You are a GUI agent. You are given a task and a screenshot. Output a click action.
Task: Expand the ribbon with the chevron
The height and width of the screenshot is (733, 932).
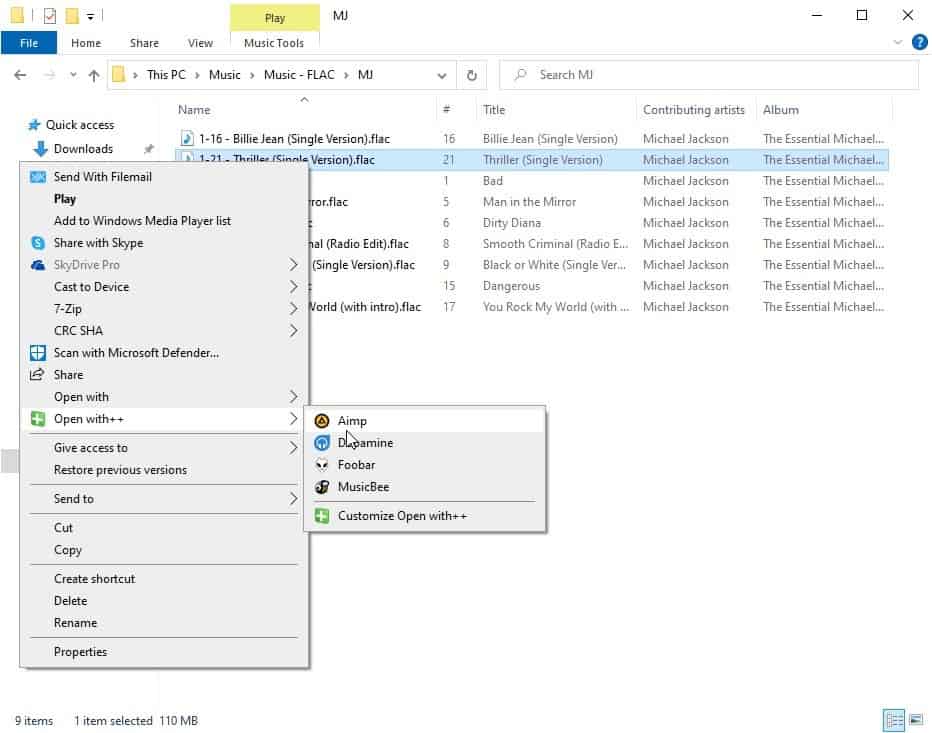pos(897,42)
